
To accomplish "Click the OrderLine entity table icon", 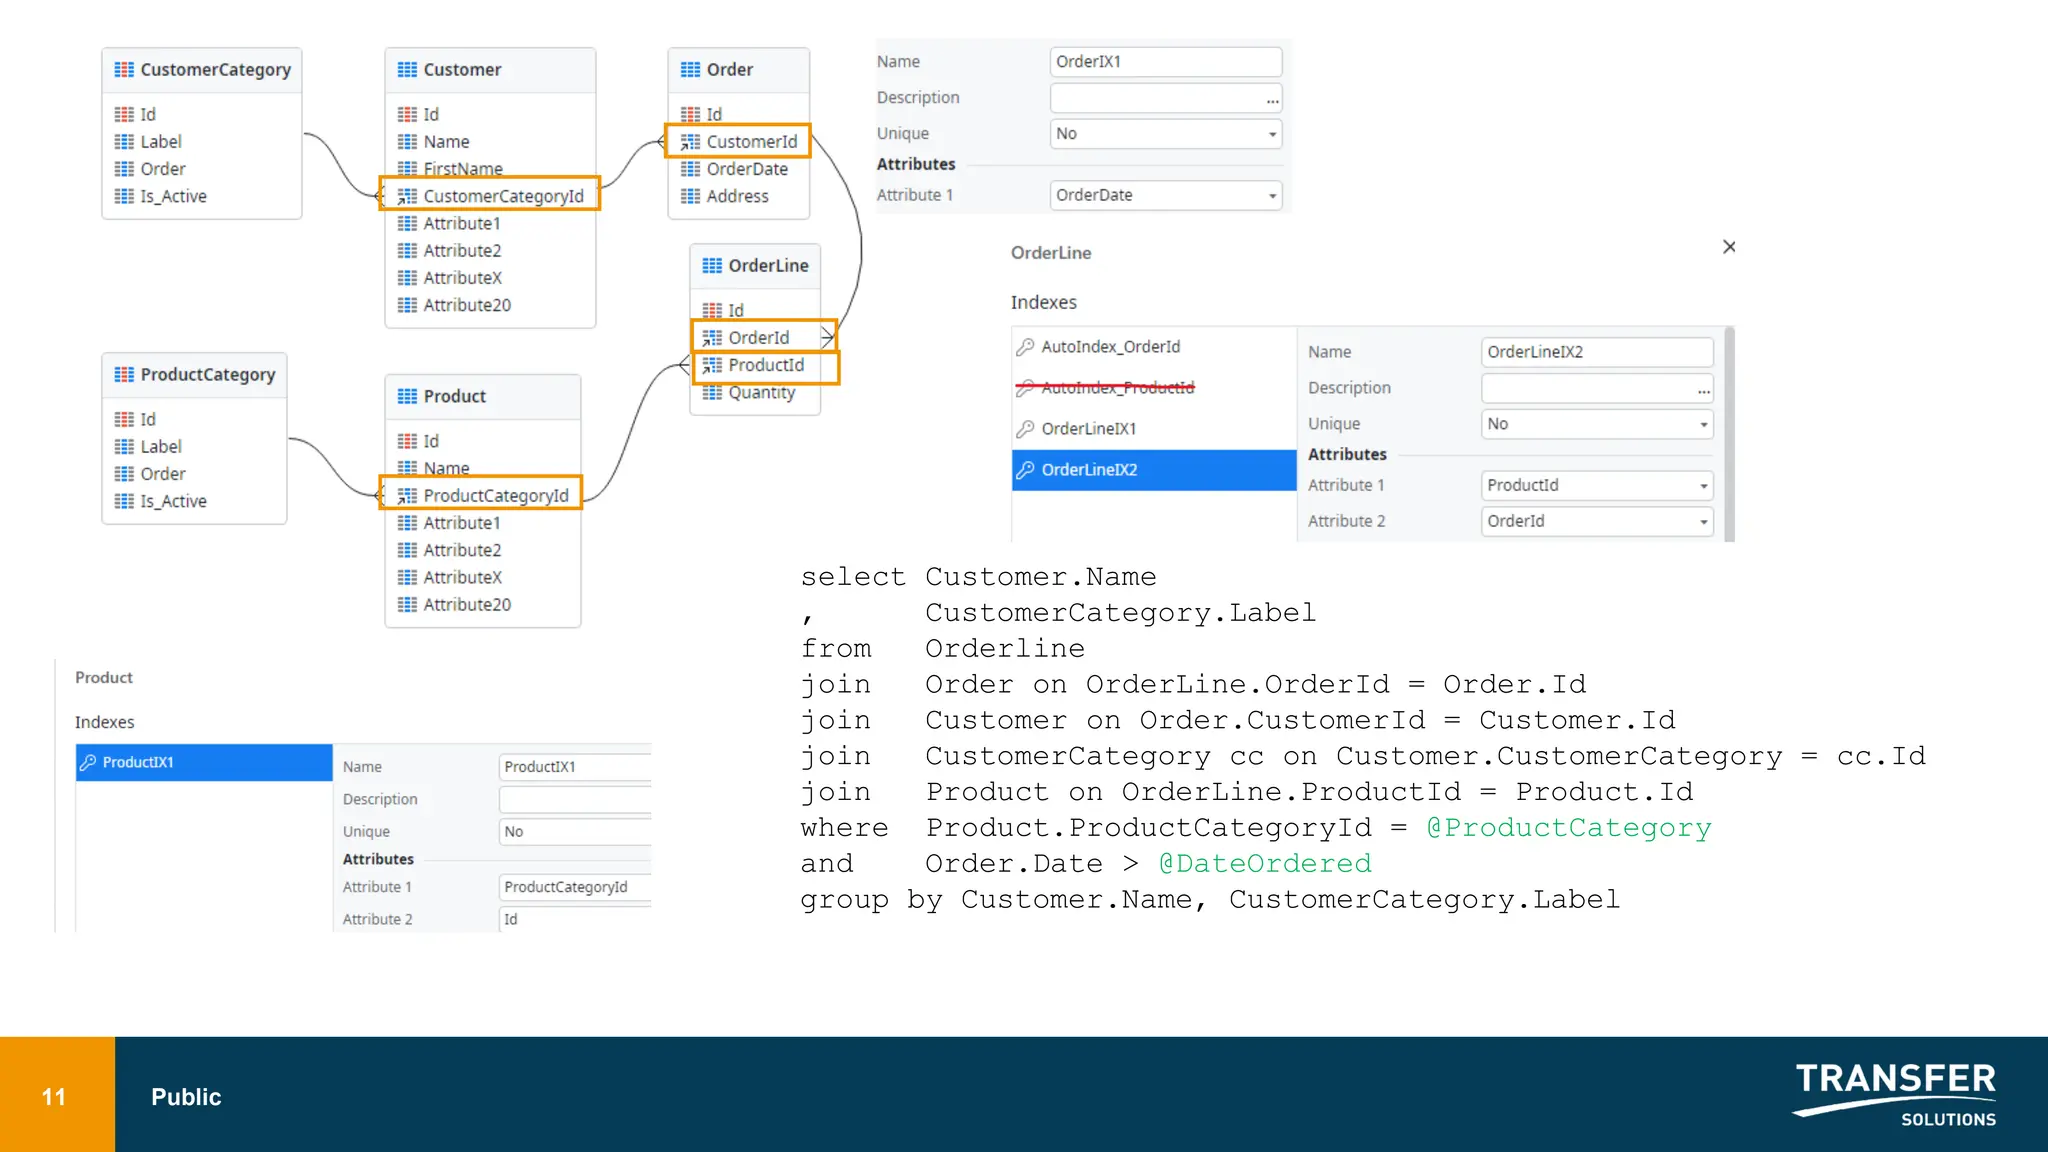I will (712, 266).
